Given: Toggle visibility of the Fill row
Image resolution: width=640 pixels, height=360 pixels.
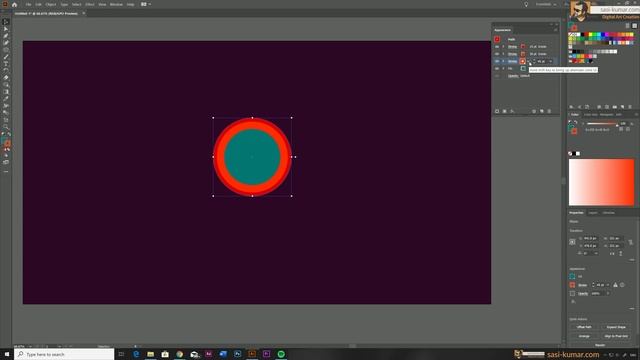Looking at the screenshot, I should click(497, 69).
